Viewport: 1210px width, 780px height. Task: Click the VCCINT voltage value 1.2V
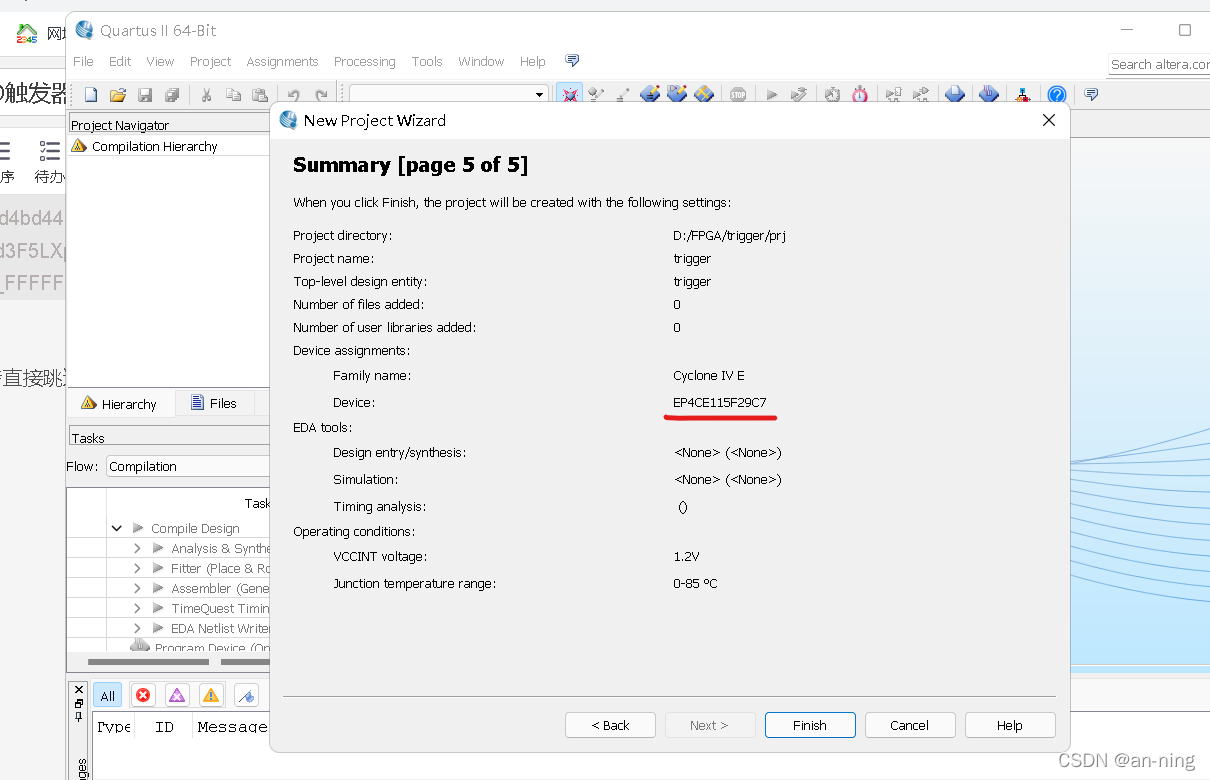(686, 556)
